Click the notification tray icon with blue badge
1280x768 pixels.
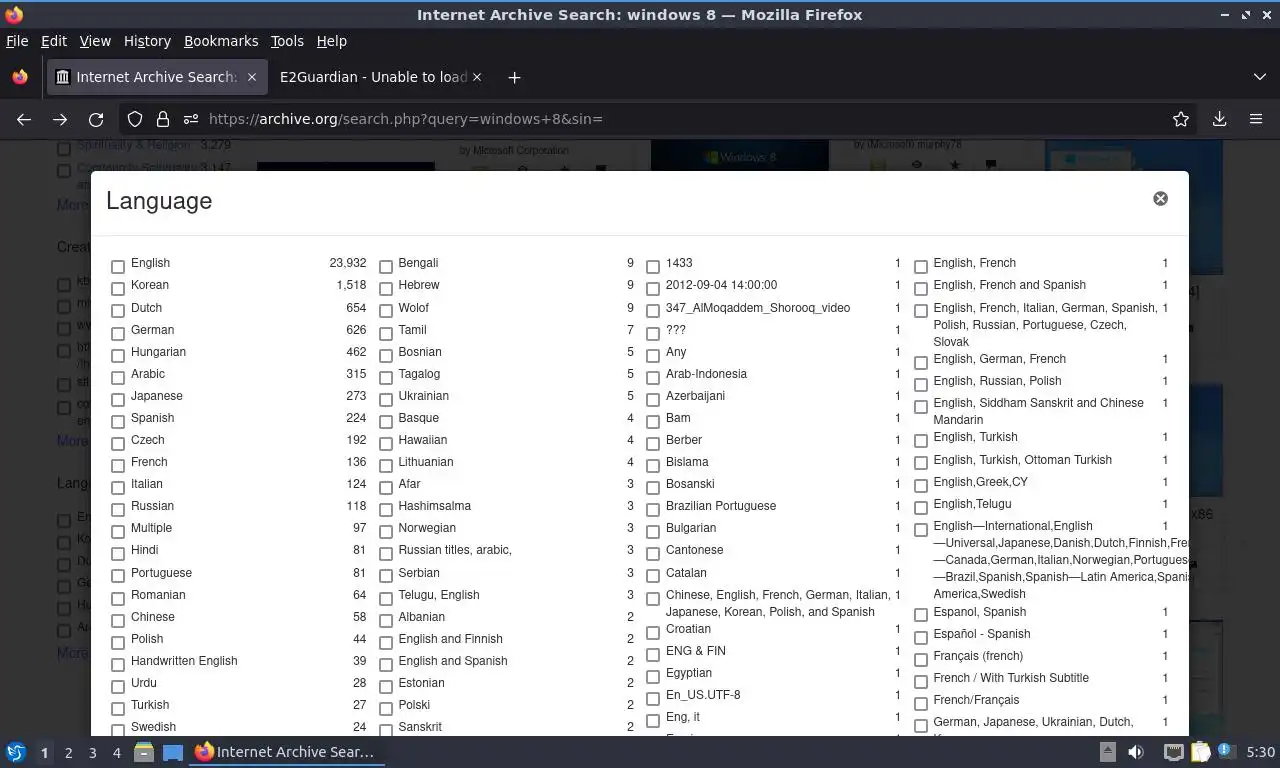1226,752
